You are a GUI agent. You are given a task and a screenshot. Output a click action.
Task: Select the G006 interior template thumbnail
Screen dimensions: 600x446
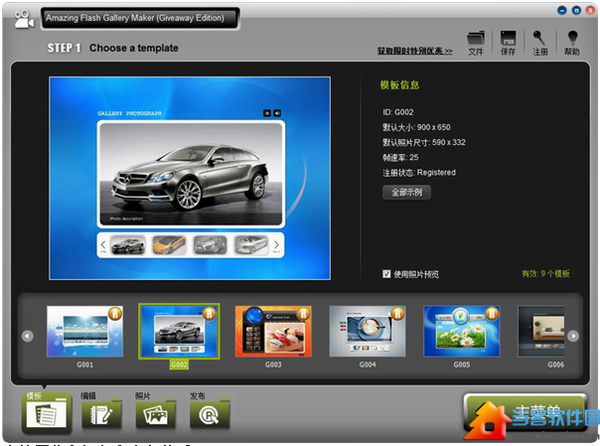pos(541,331)
